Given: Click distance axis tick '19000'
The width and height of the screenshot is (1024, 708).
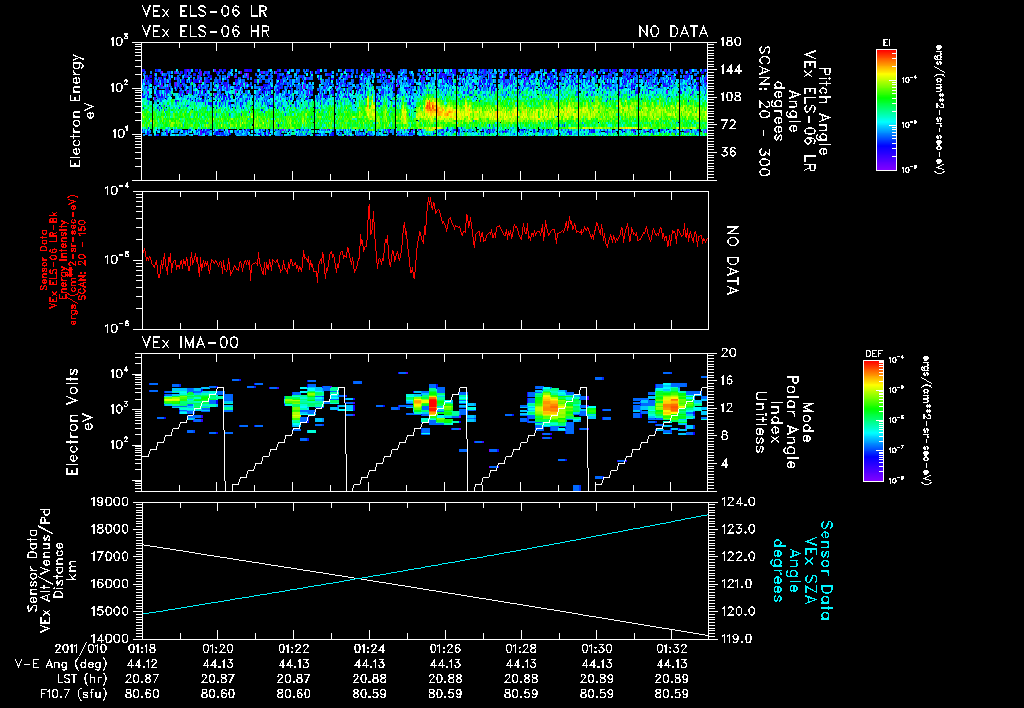Looking at the screenshot, I should [x=110, y=502].
